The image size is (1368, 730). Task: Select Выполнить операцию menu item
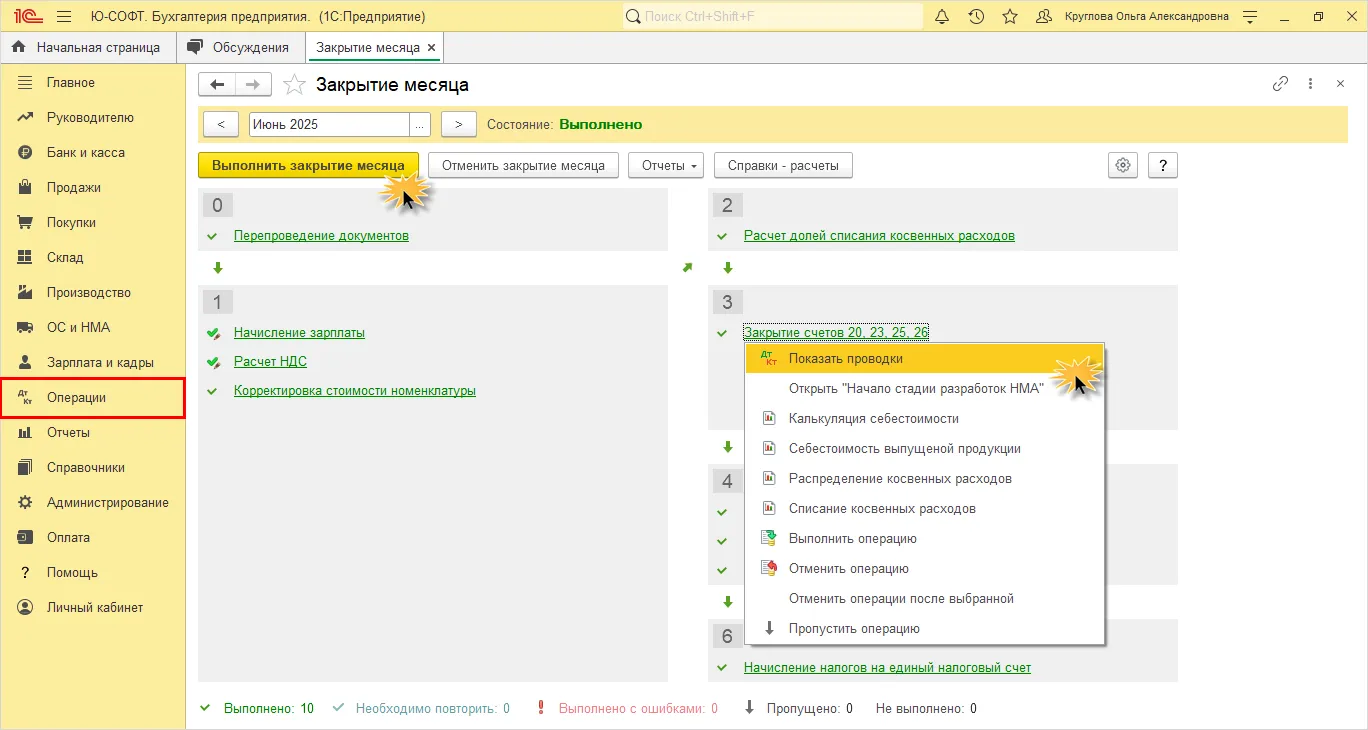point(925,538)
